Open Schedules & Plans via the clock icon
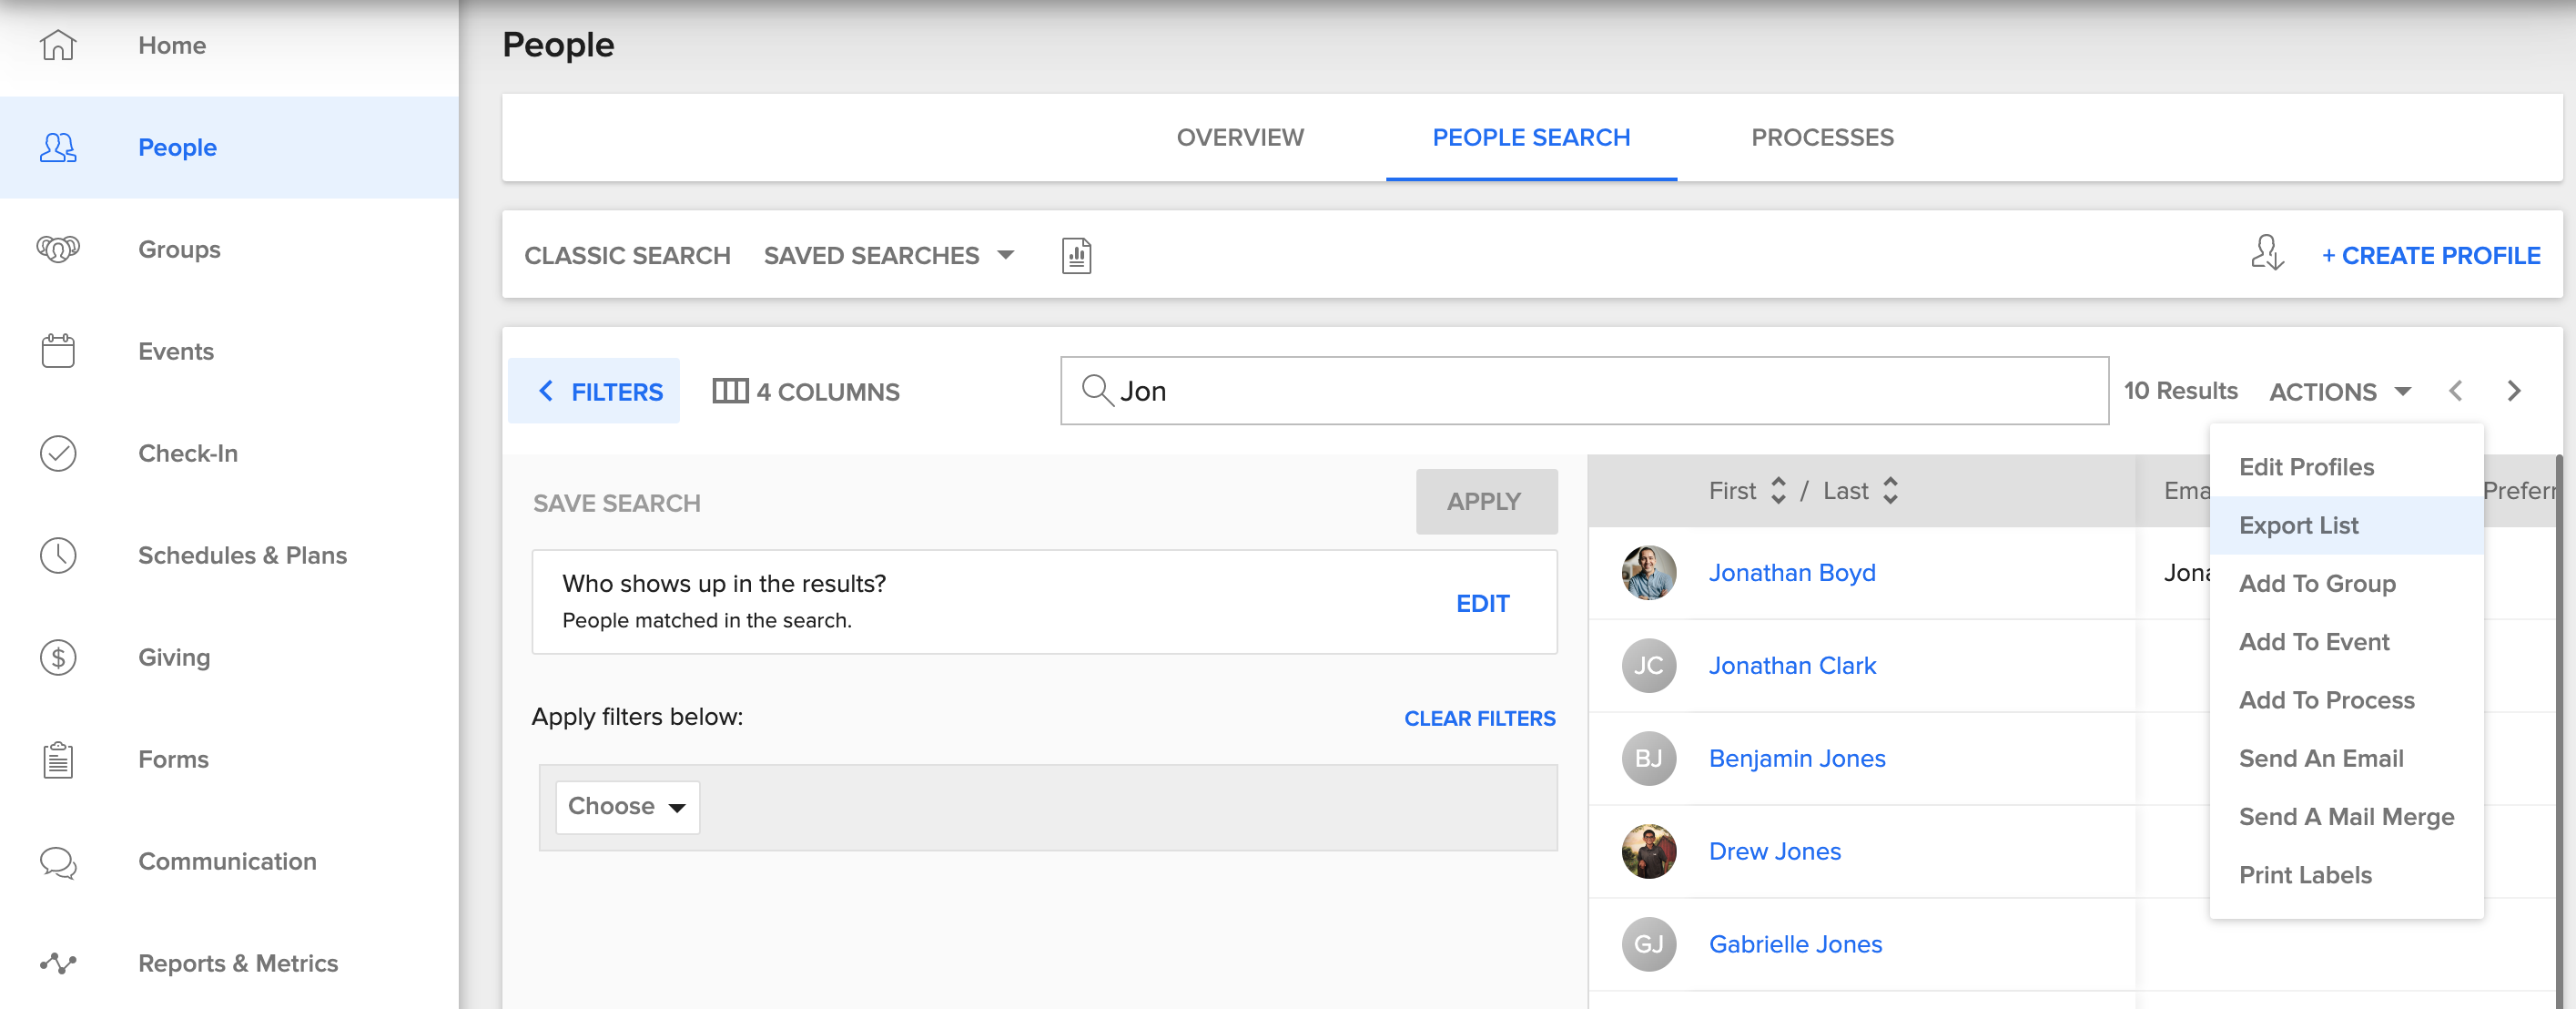Viewport: 2576px width, 1009px height. [x=57, y=555]
